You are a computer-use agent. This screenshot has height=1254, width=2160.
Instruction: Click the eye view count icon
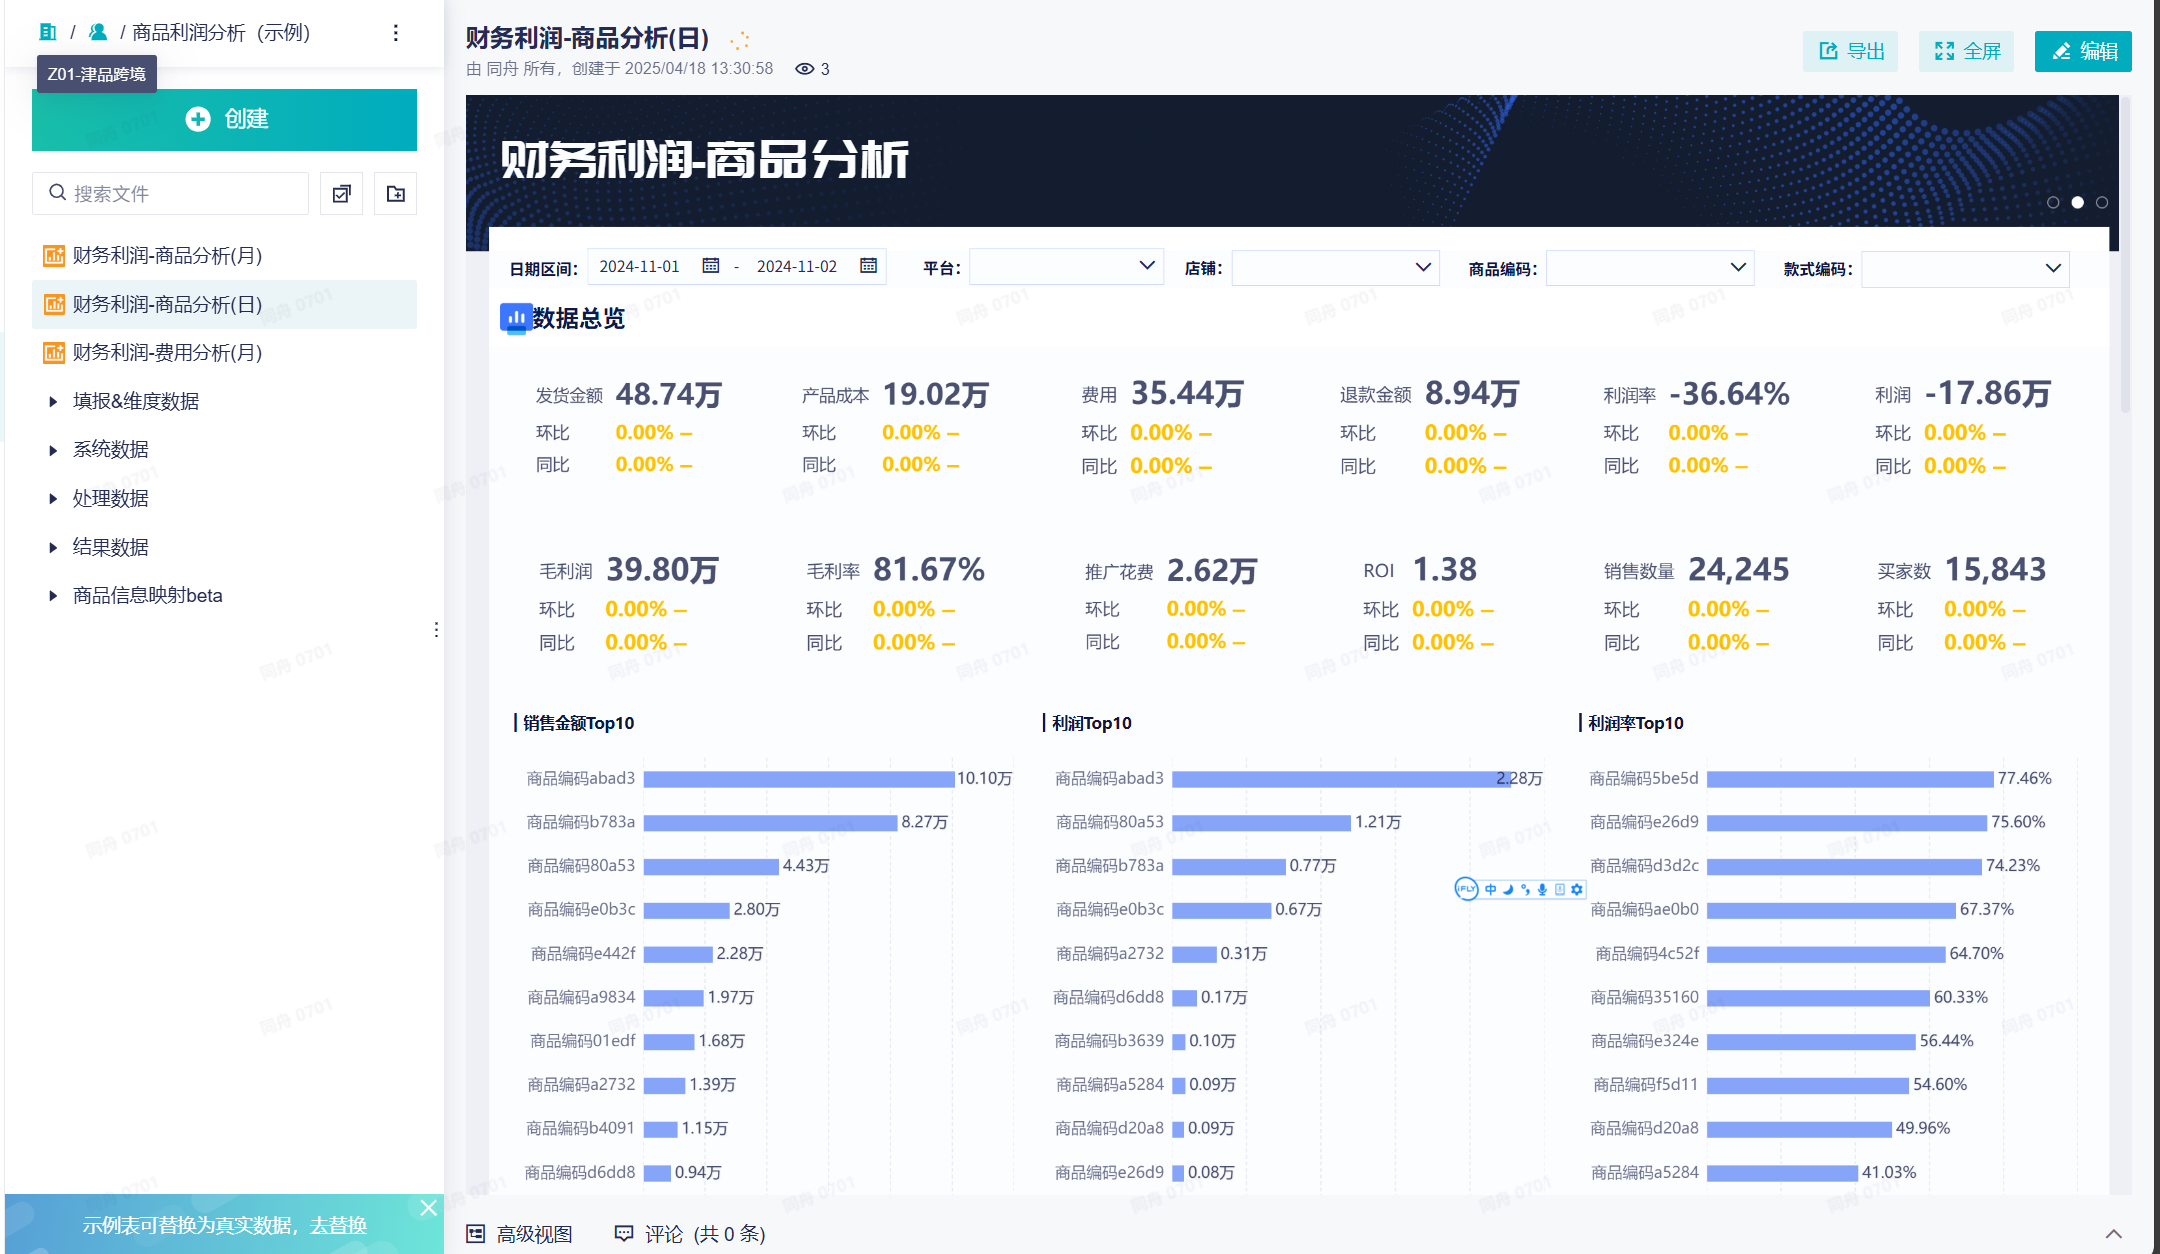pos(804,69)
